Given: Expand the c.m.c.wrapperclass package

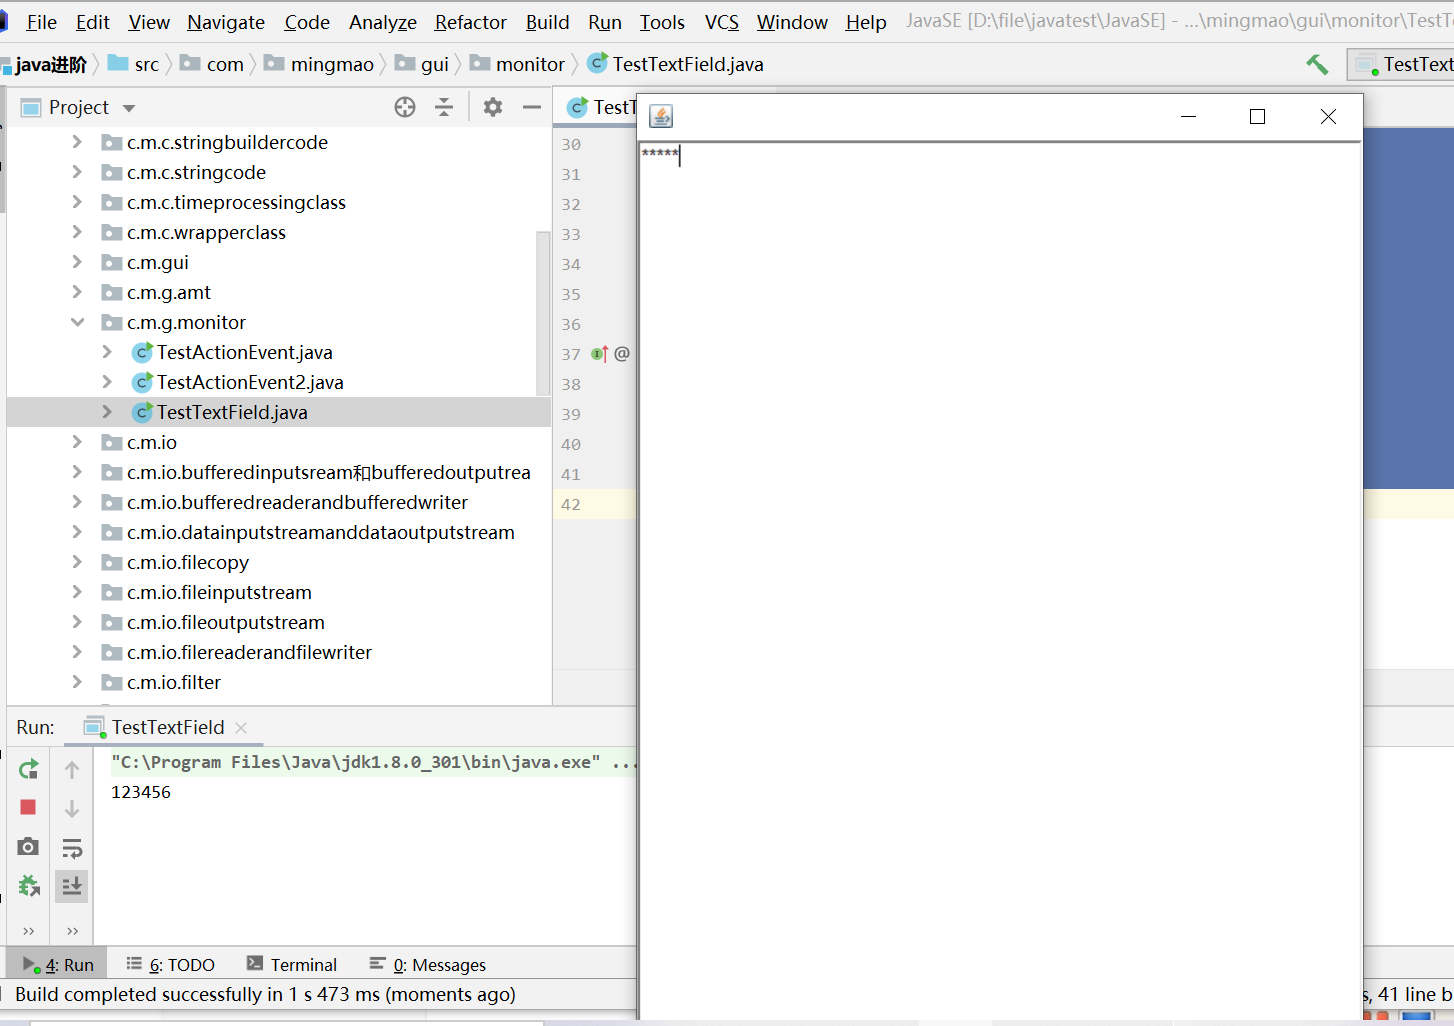Looking at the screenshot, I should pyautogui.click(x=77, y=232).
